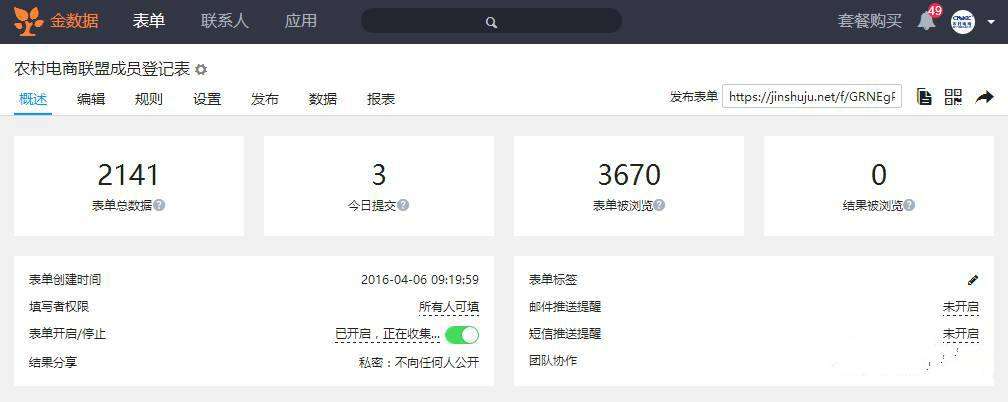Click the share arrow icon
Image resolution: width=1008 pixels, height=402 pixels.
pyautogui.click(x=984, y=97)
